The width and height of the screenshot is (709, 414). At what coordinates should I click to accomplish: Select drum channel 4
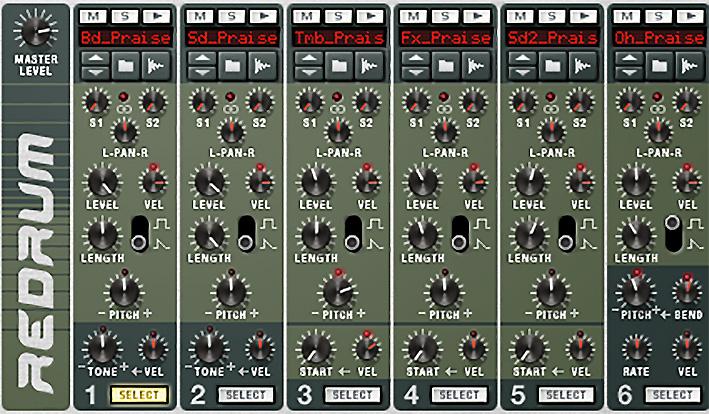459,395
